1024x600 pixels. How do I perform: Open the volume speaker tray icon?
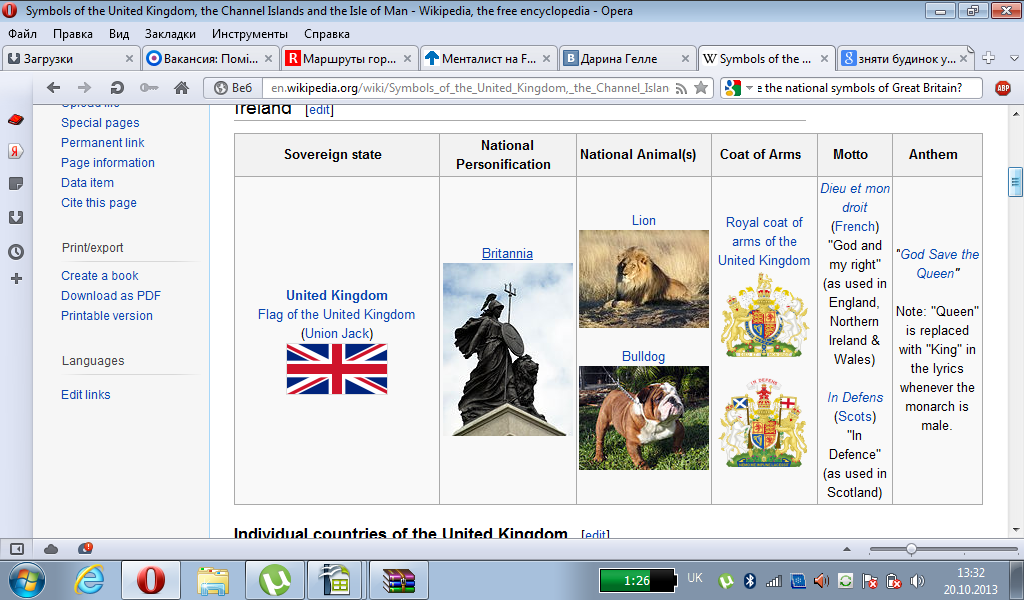click(x=918, y=580)
